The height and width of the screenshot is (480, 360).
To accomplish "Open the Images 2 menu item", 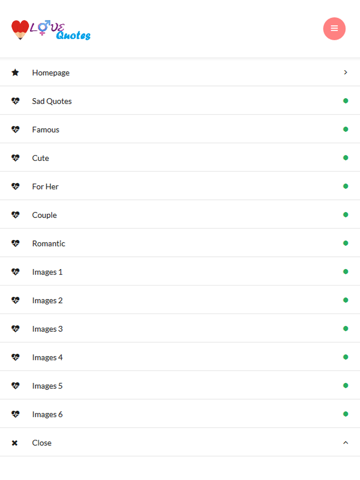I will point(180,300).
